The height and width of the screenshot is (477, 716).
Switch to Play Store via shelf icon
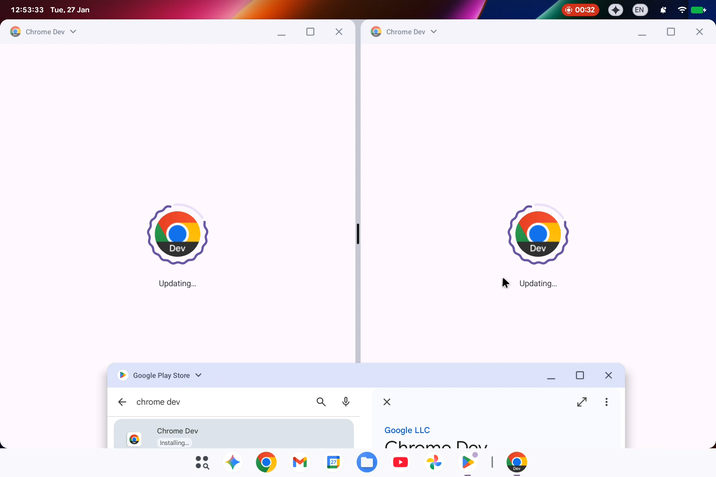tap(468, 462)
